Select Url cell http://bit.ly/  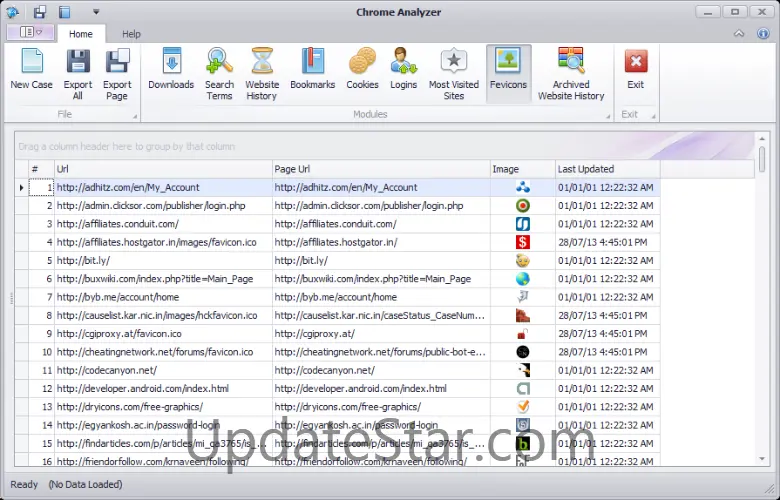[x=163, y=261]
